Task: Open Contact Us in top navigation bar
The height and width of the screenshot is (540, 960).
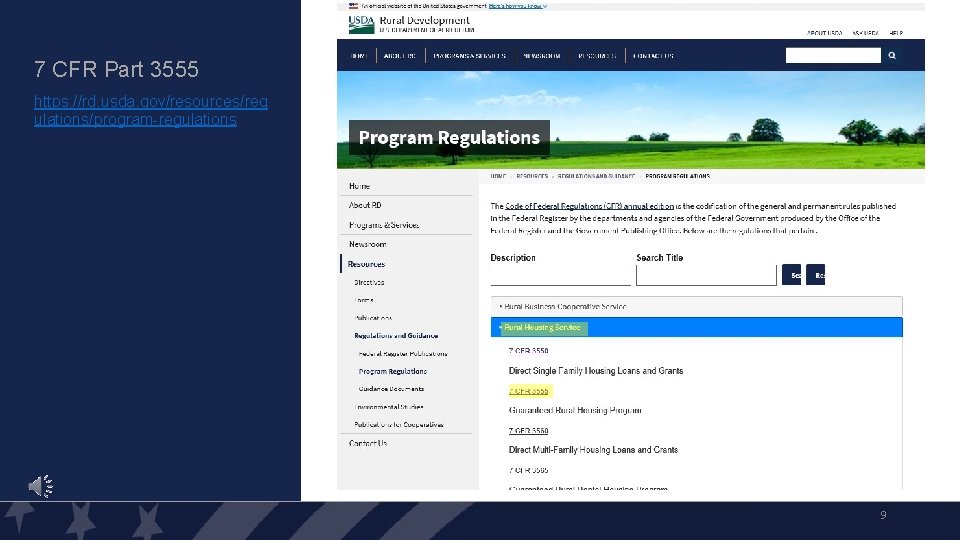Action: click(653, 56)
